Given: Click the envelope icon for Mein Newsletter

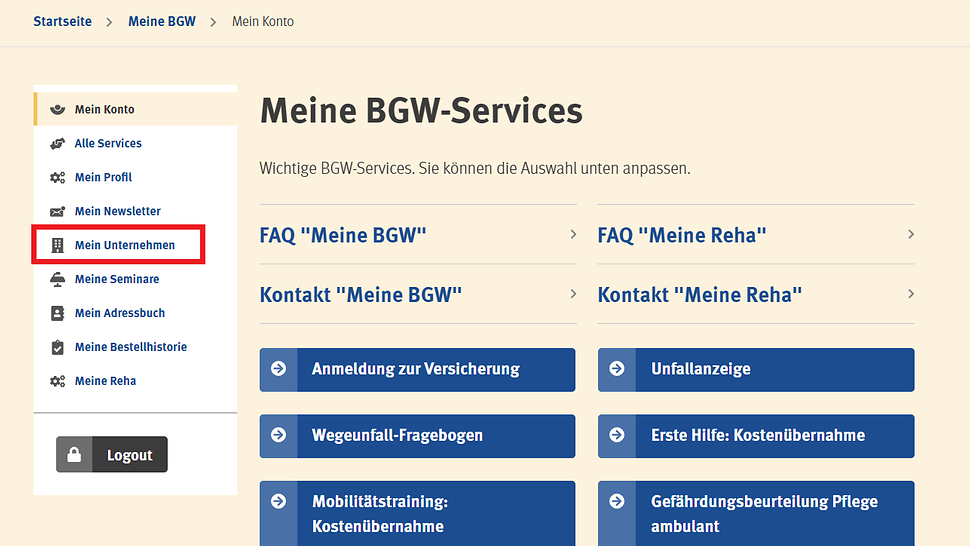Looking at the screenshot, I should click(x=58, y=211).
